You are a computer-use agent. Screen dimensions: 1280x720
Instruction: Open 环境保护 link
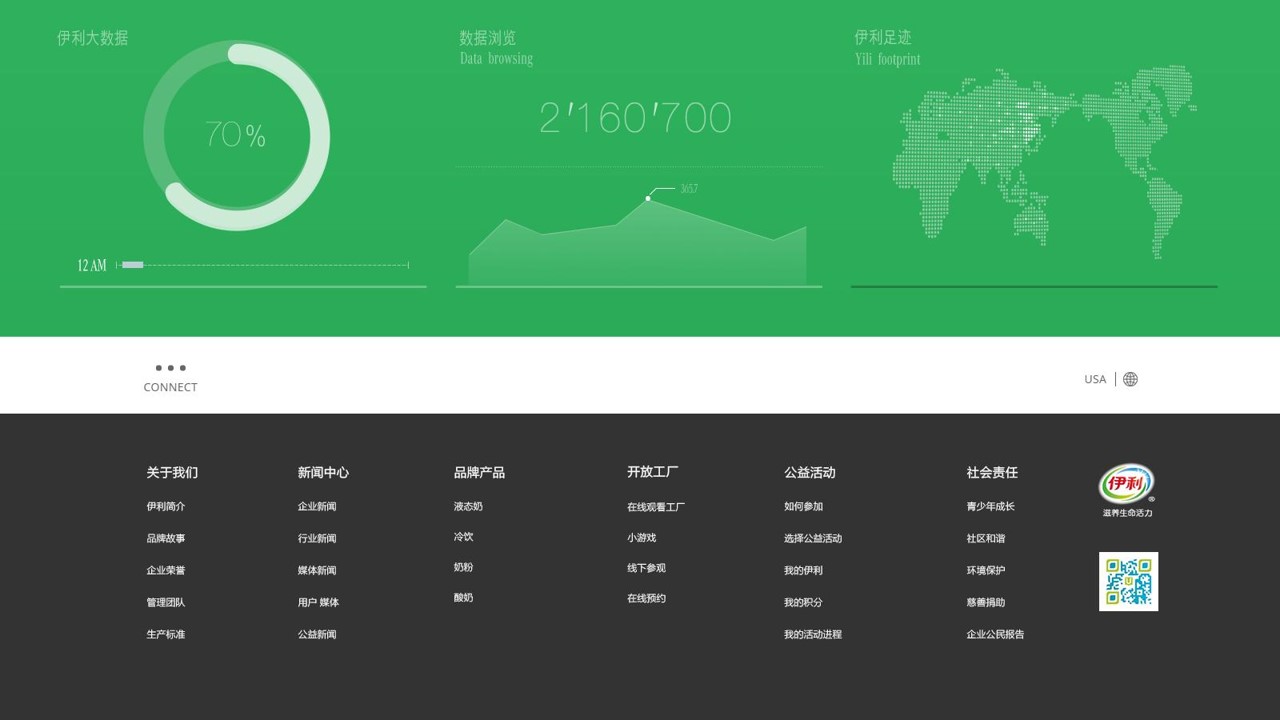click(x=986, y=570)
